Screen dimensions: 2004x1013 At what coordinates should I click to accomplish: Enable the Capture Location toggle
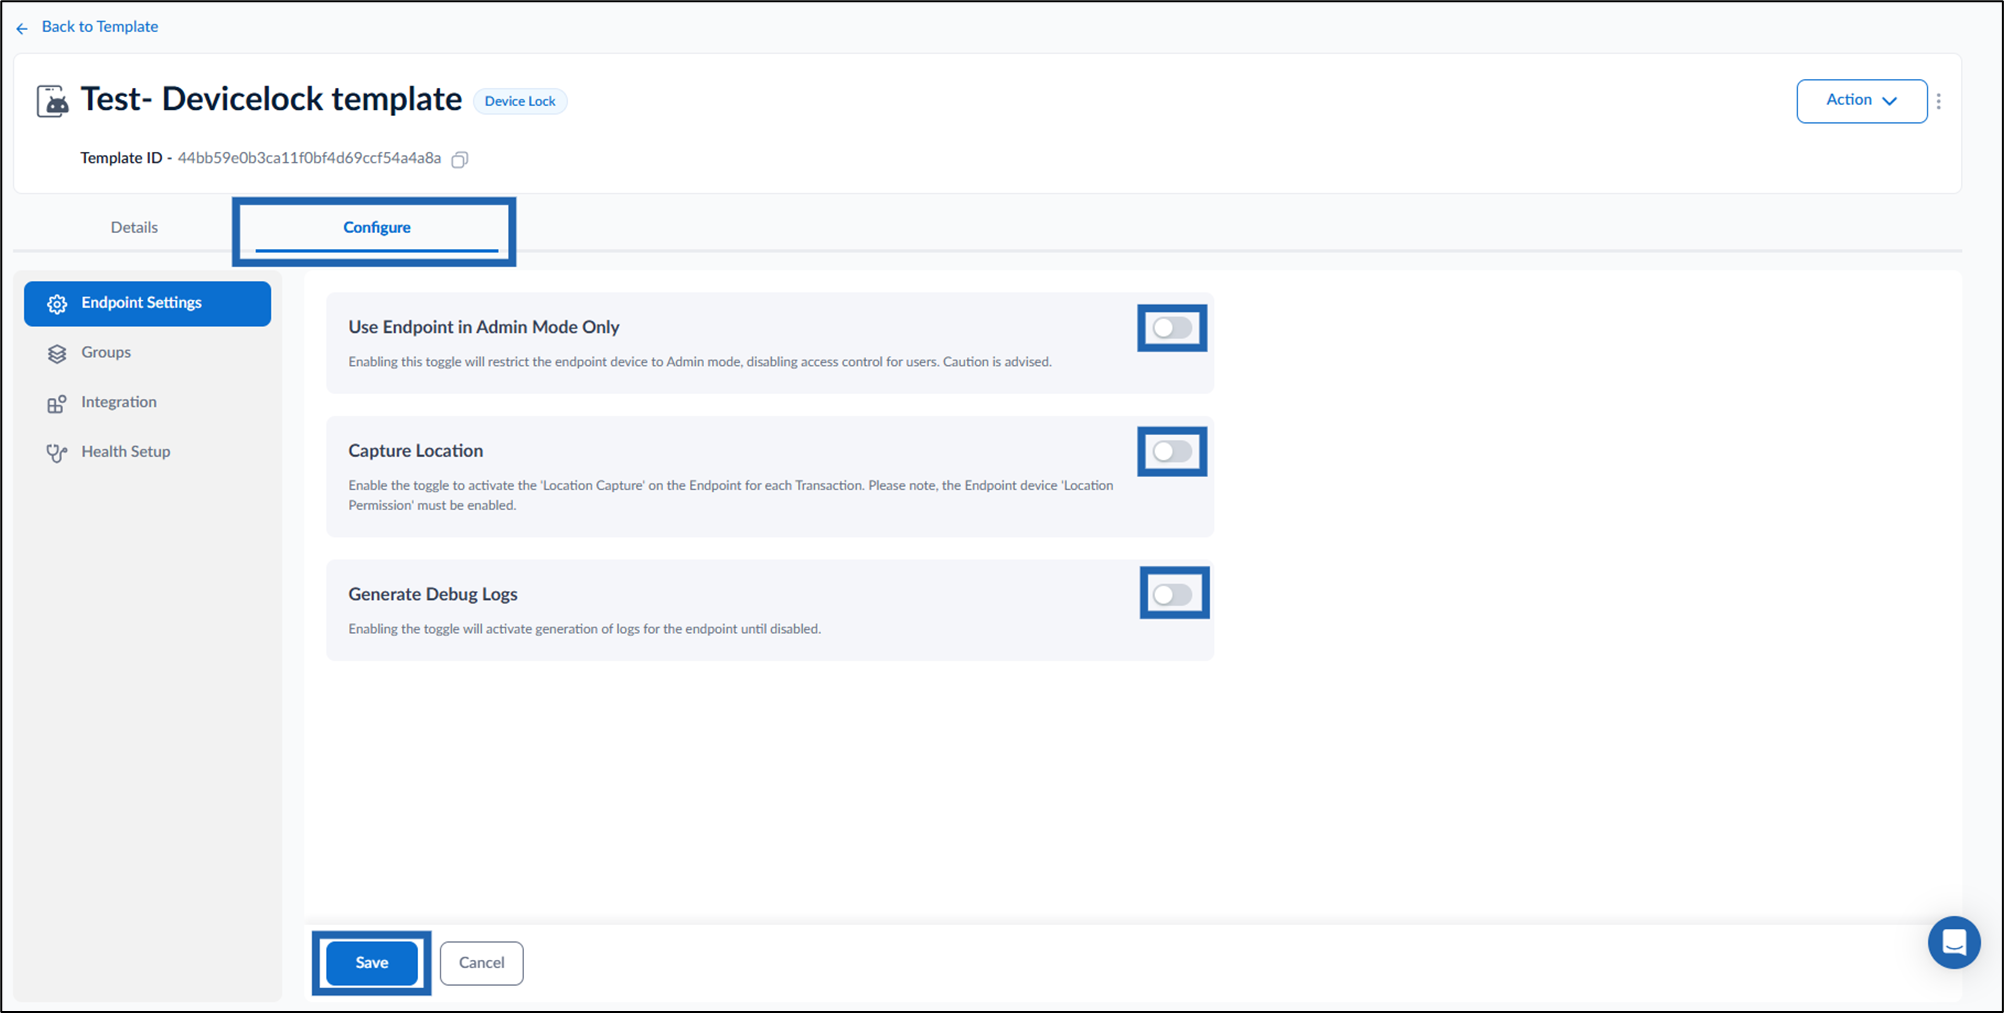pyautogui.click(x=1172, y=452)
